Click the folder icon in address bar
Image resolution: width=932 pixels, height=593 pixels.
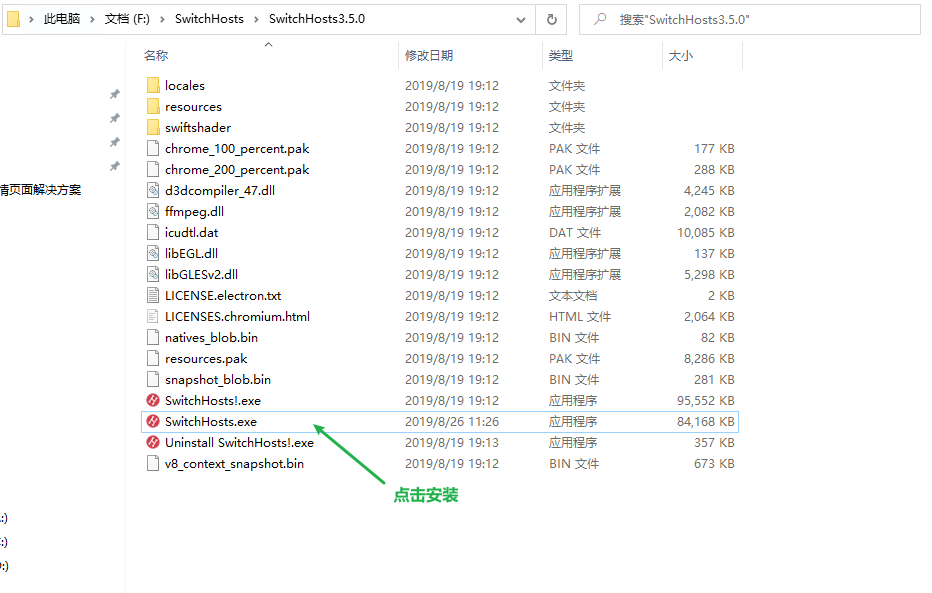click(x=13, y=19)
